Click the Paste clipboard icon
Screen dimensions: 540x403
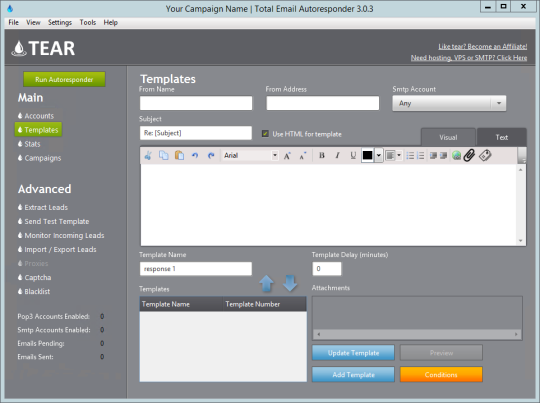click(179, 155)
